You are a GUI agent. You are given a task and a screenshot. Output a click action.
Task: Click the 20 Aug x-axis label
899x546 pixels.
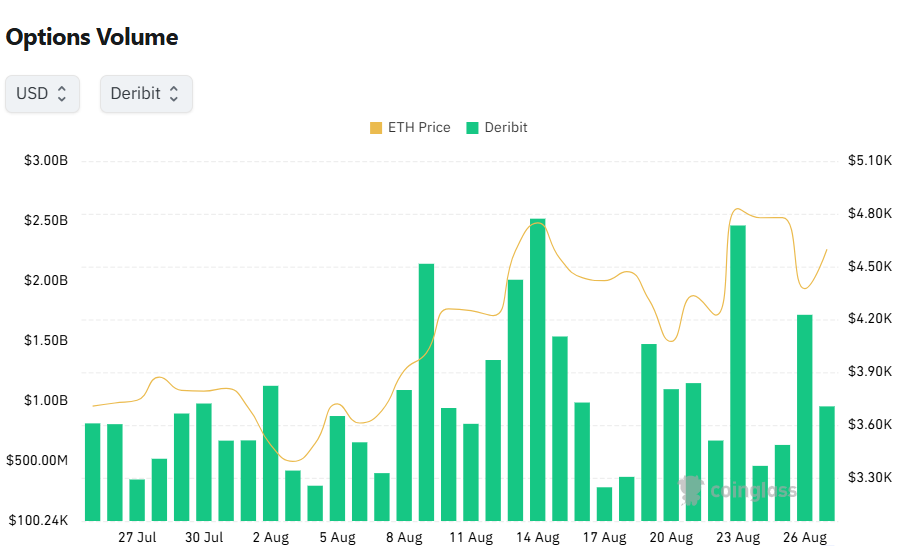[671, 537]
